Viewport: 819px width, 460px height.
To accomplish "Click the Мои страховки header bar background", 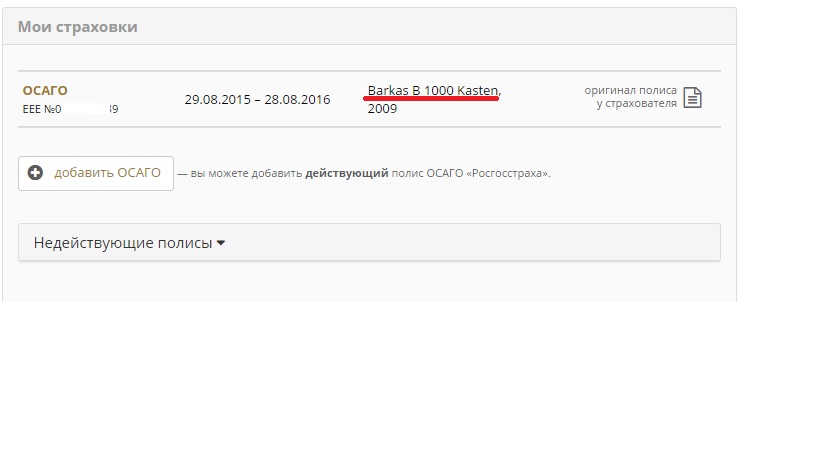I will 418,26.
